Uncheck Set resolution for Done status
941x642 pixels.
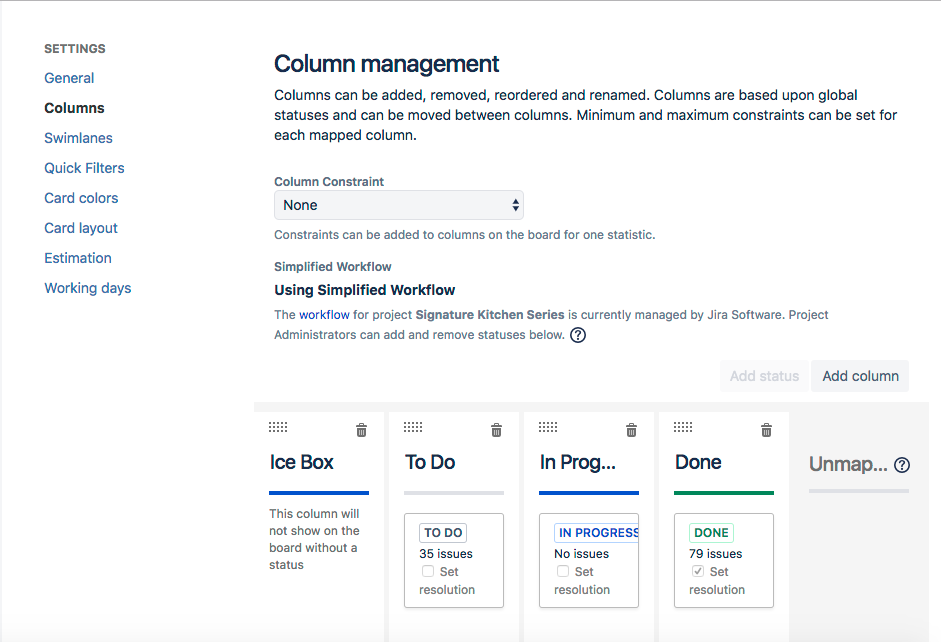tap(698, 572)
